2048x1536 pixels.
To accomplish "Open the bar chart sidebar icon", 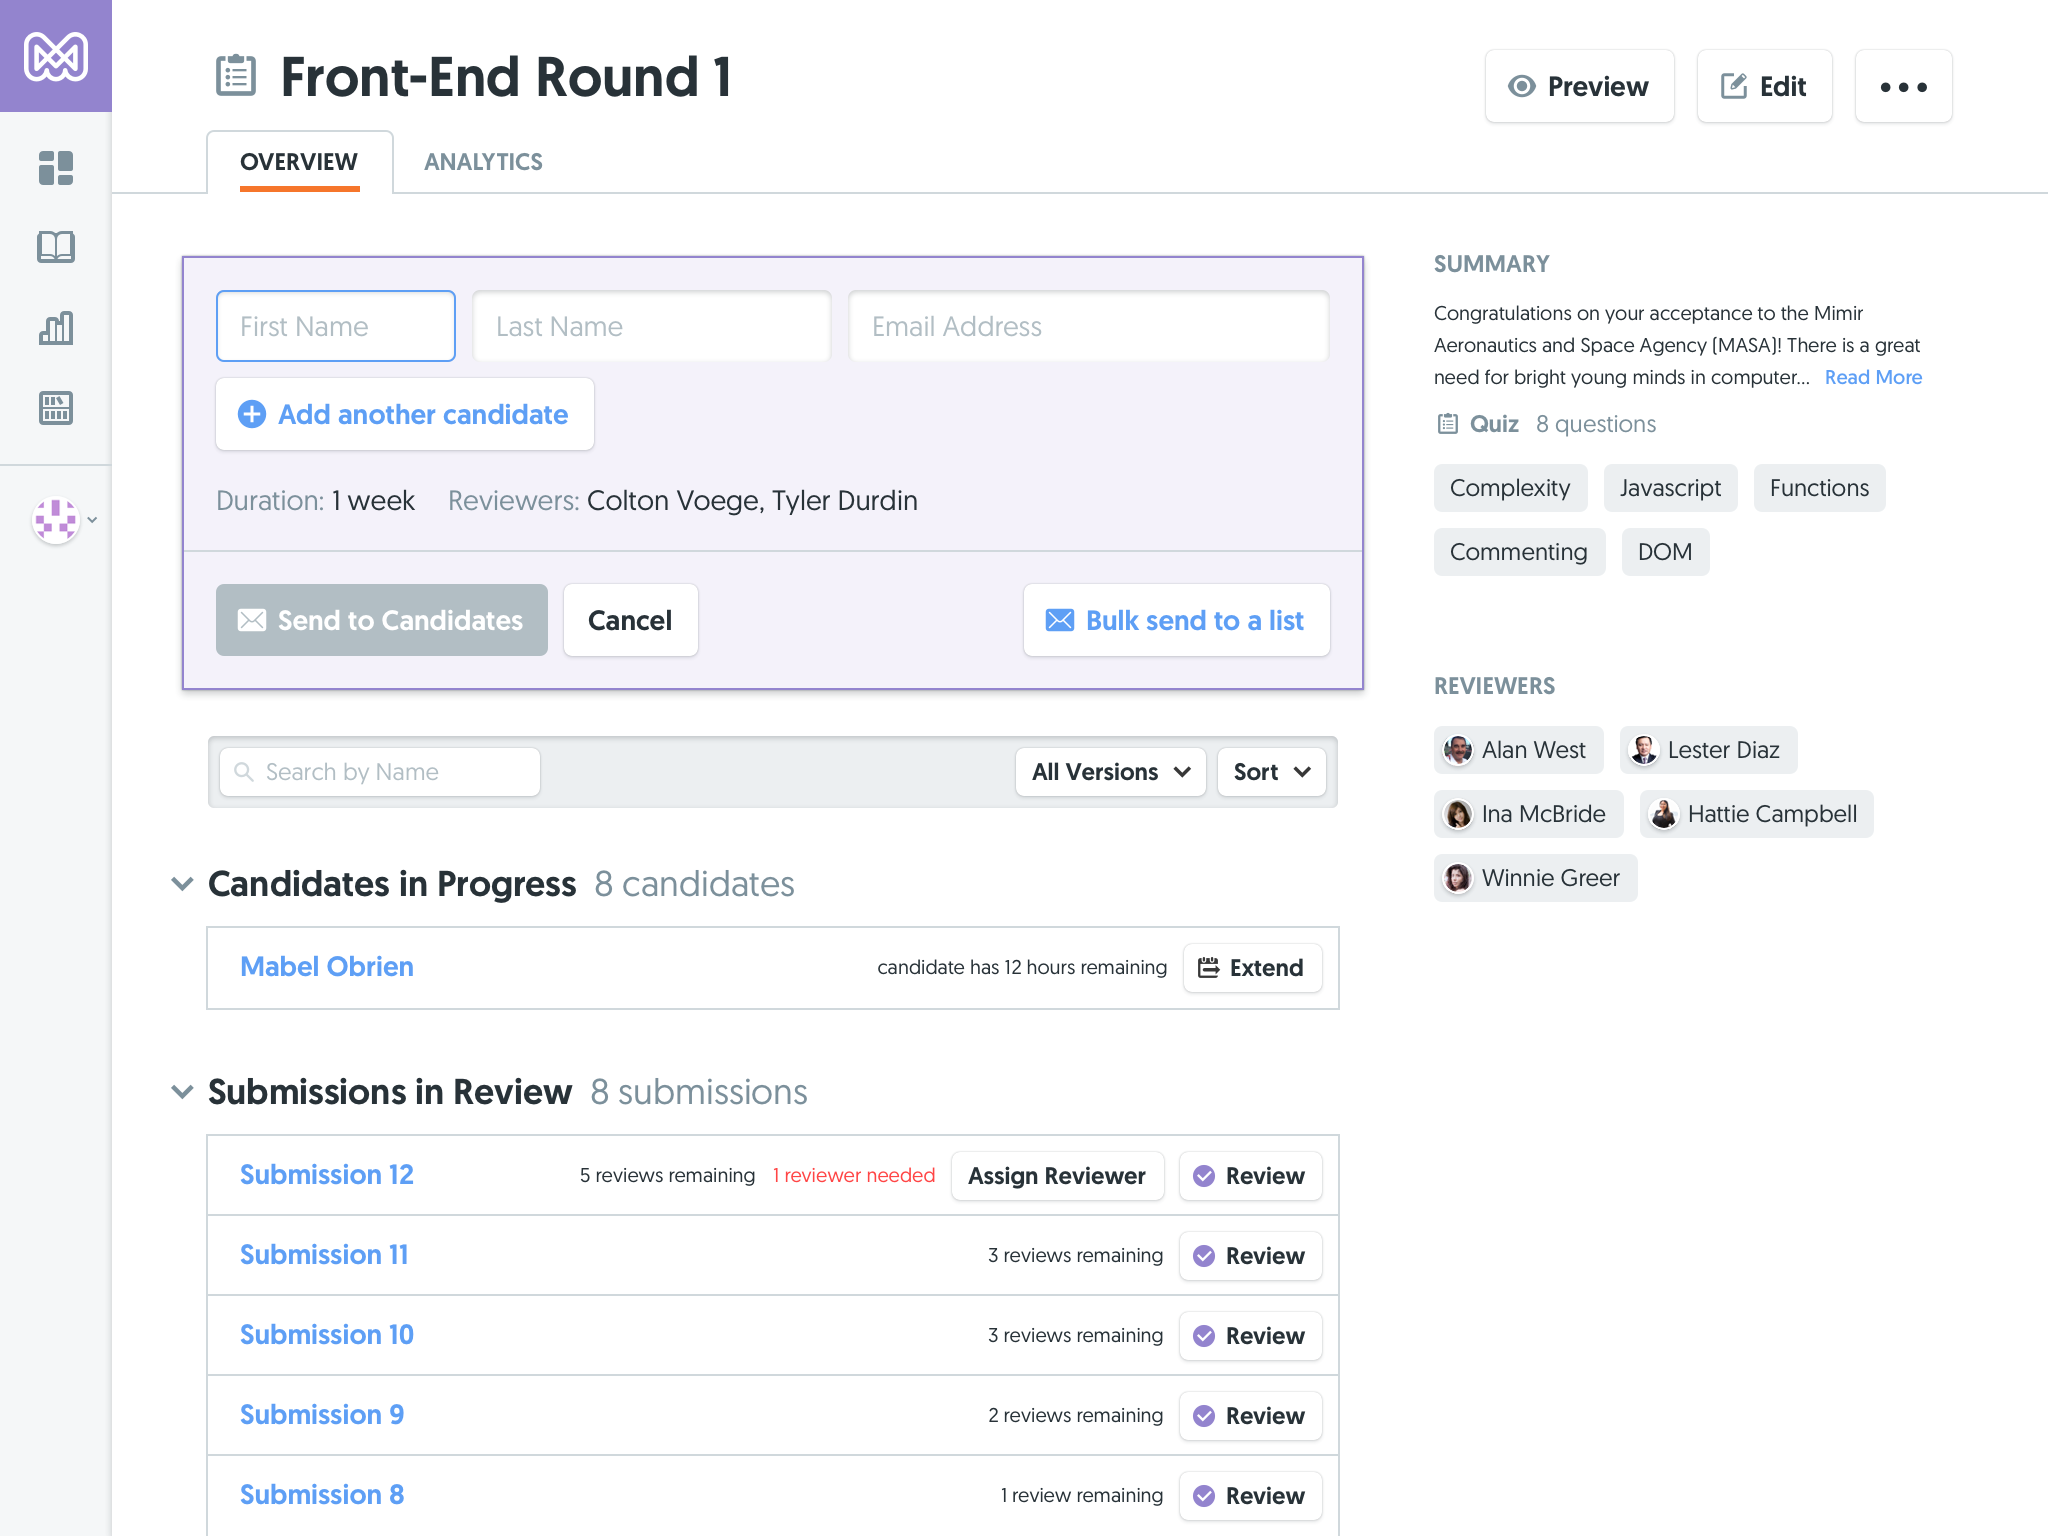I will [56, 328].
